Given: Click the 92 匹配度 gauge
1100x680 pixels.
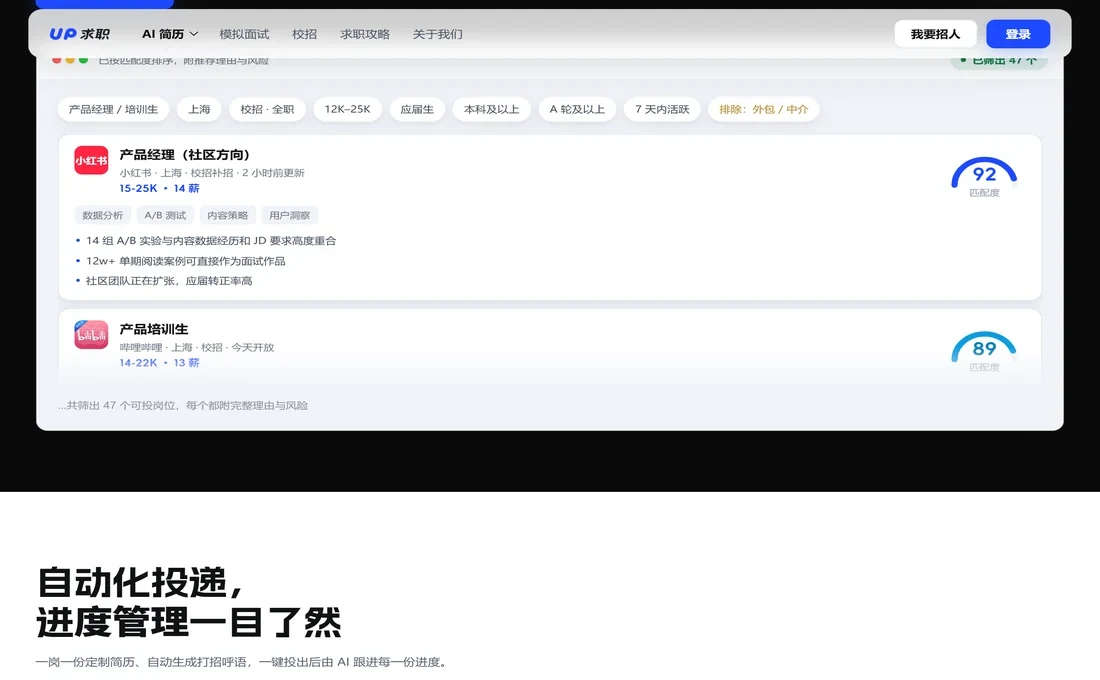Looking at the screenshot, I should pyautogui.click(x=984, y=177).
